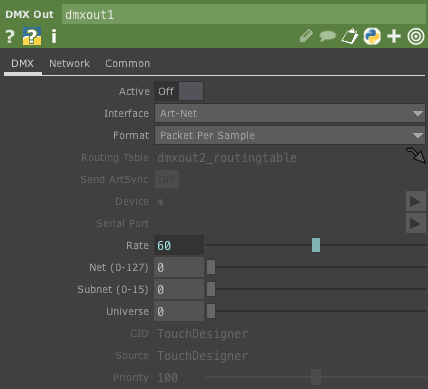Image resolution: width=428 pixels, height=389 pixels.
Task: Open the Device menu arrow button
Action: point(415,201)
